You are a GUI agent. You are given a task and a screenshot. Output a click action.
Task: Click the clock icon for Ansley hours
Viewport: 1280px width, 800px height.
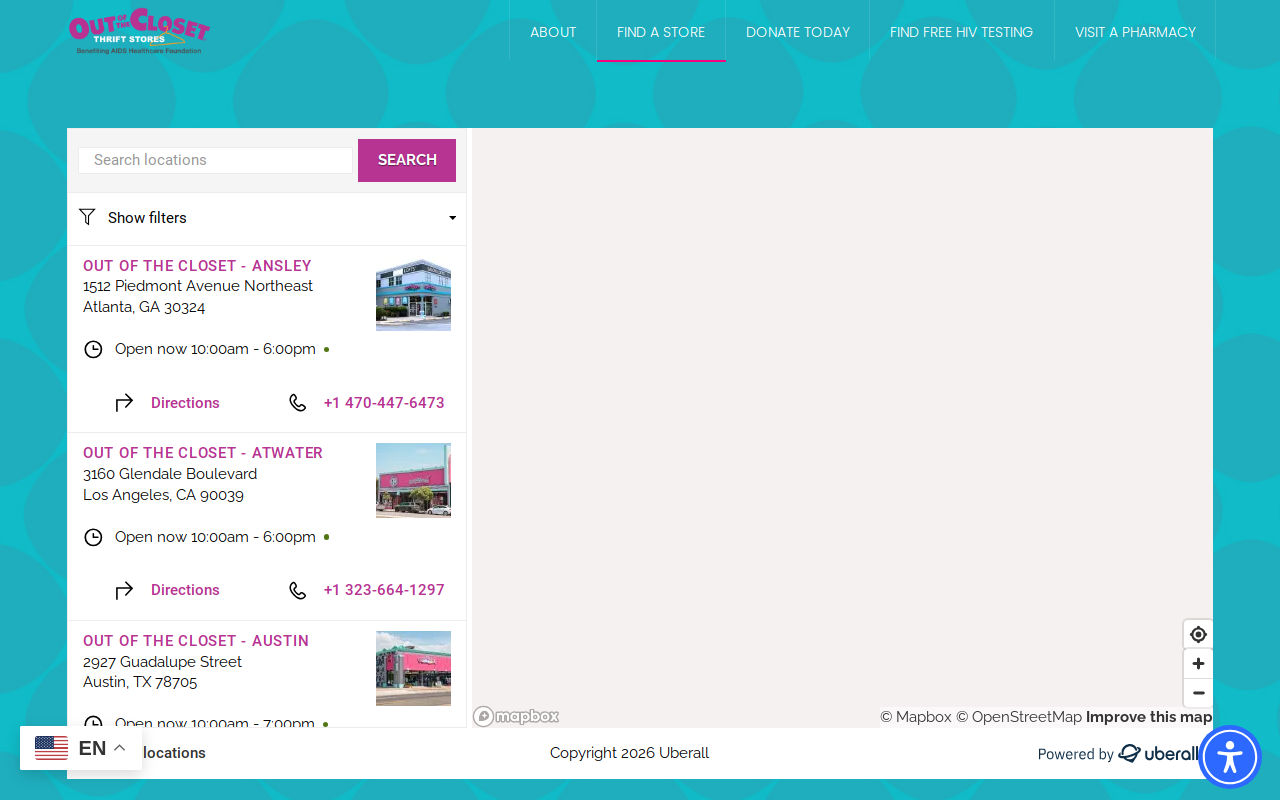coord(93,349)
